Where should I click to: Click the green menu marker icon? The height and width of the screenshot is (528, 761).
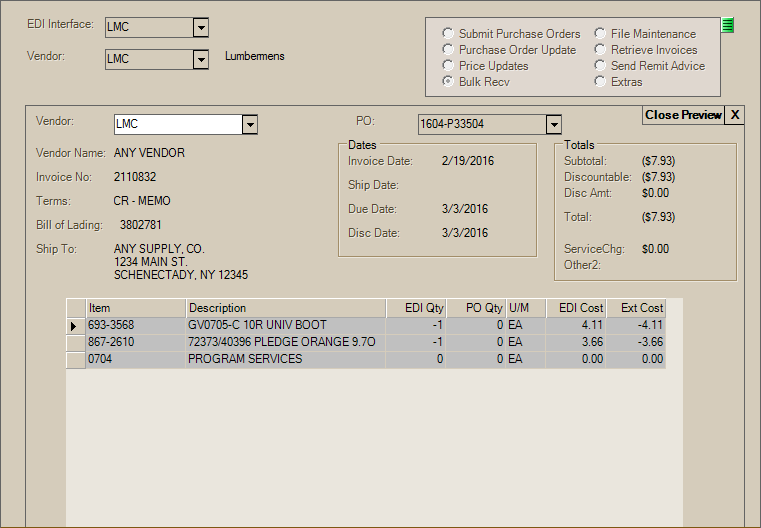point(727,25)
